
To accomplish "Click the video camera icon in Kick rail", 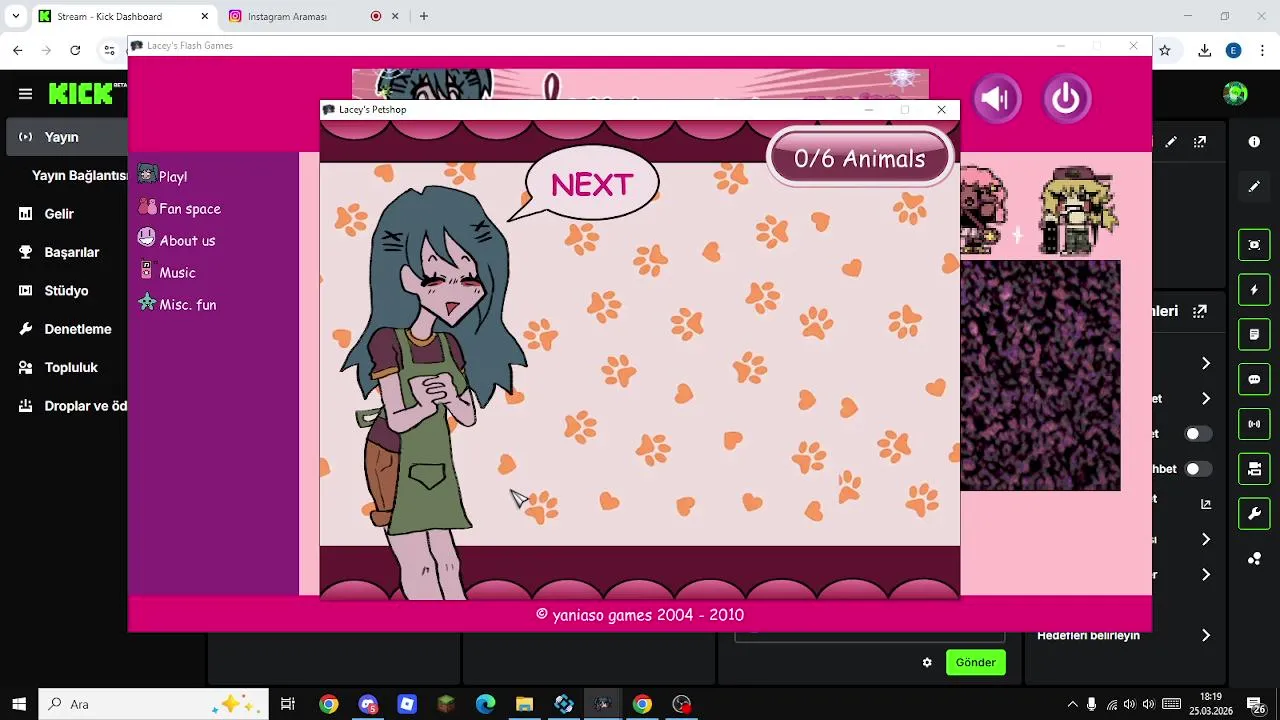I will (x=1254, y=469).
